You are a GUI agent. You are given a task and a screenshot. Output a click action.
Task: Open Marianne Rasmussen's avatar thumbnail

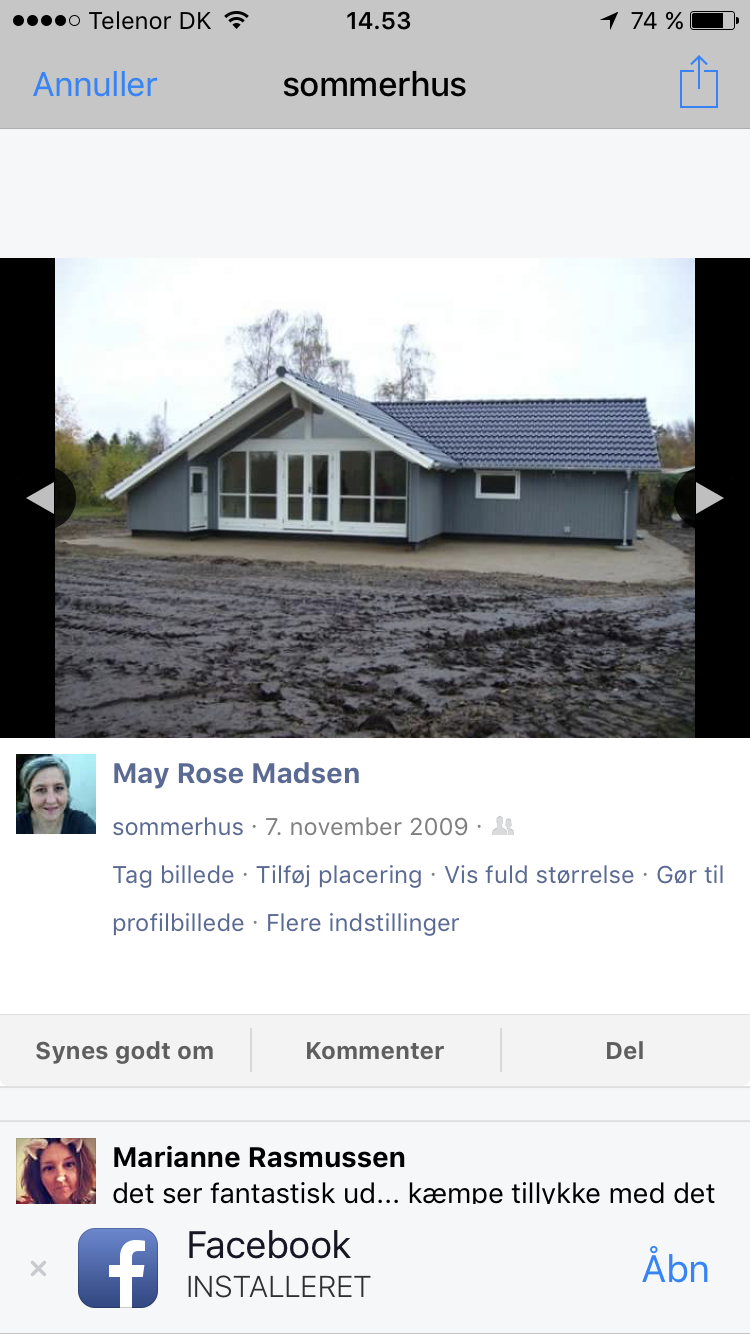pos(56,1170)
